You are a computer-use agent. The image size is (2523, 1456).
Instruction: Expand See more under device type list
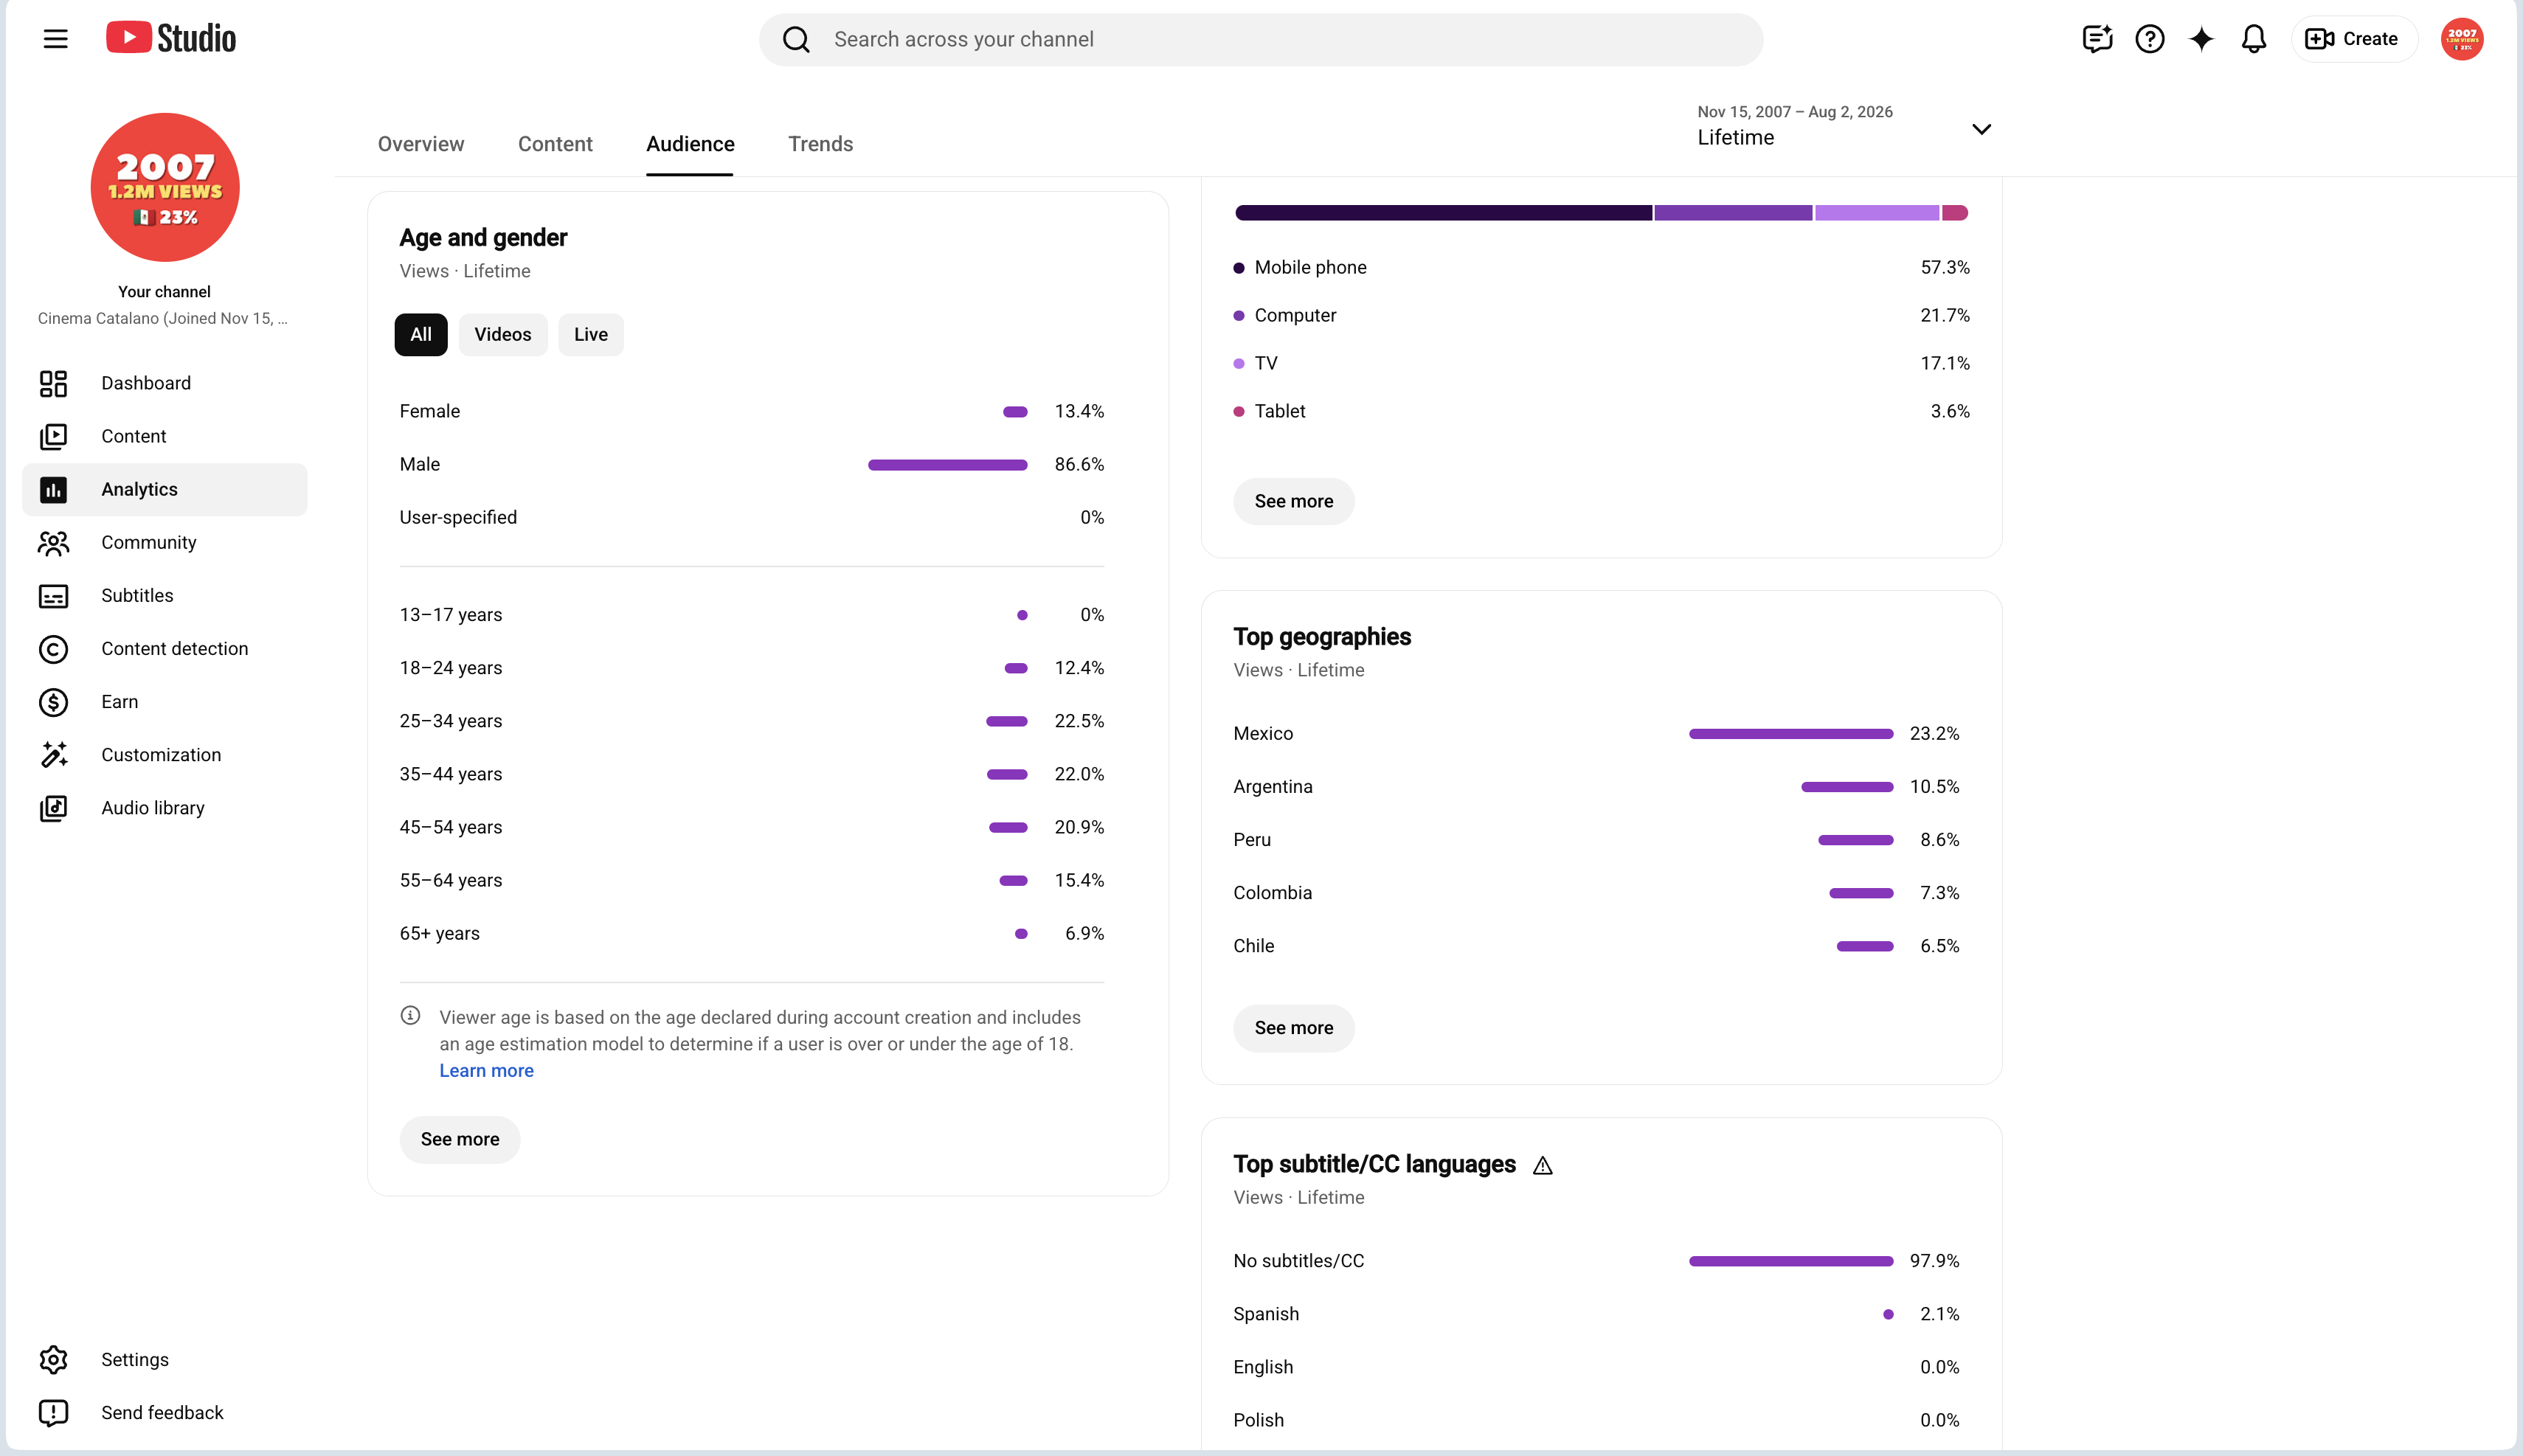click(x=1293, y=501)
